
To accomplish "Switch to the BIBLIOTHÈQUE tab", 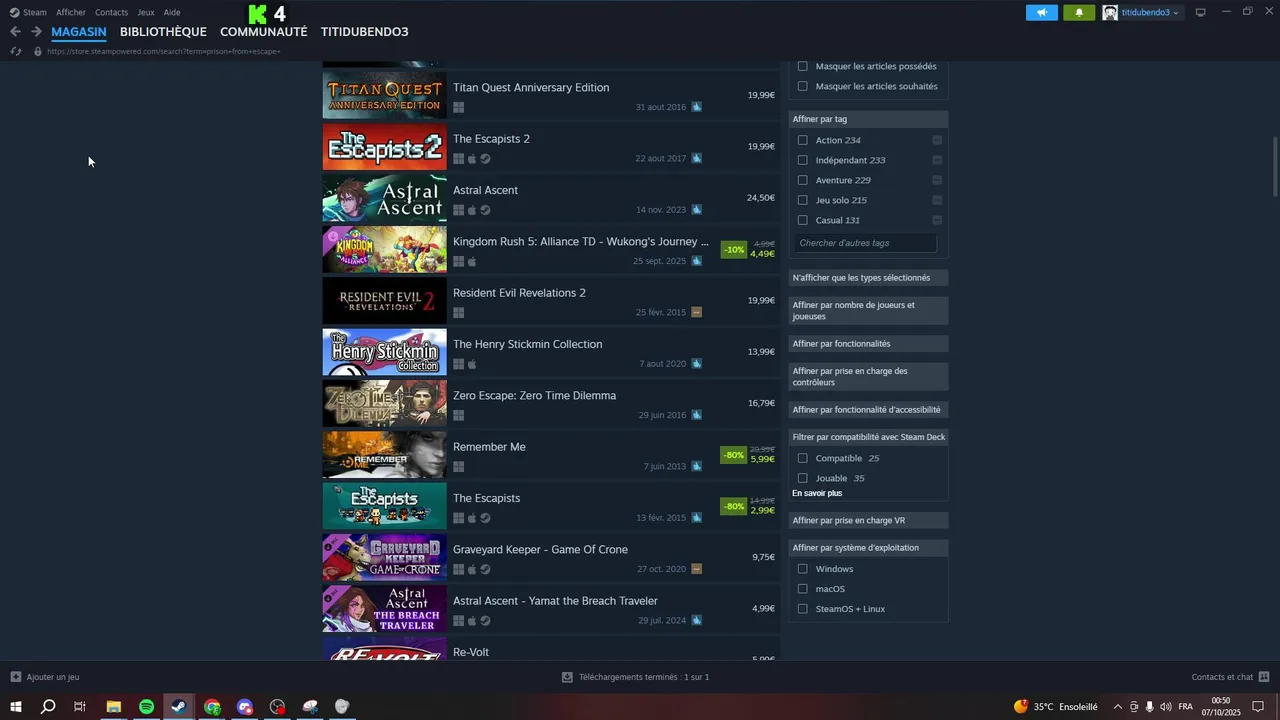I will 163,32.
